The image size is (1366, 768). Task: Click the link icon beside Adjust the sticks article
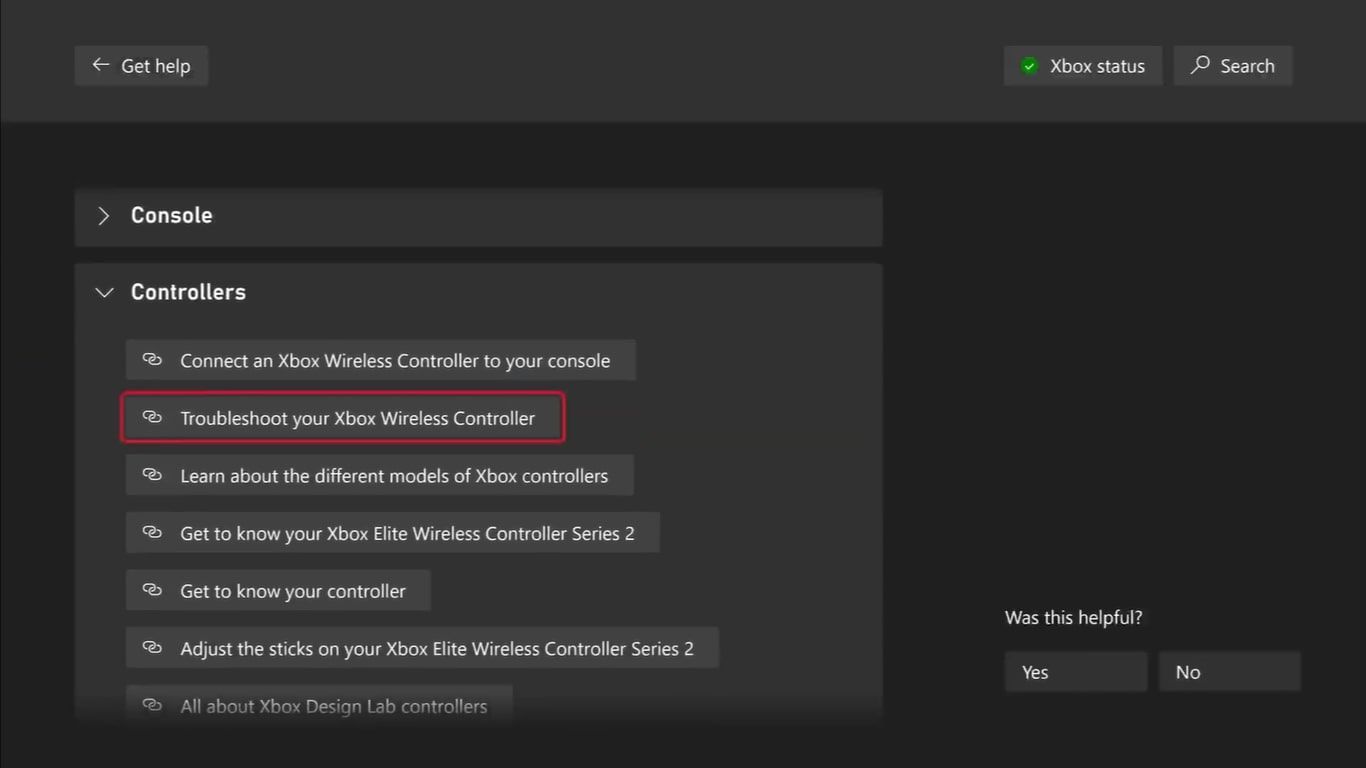tap(152, 647)
